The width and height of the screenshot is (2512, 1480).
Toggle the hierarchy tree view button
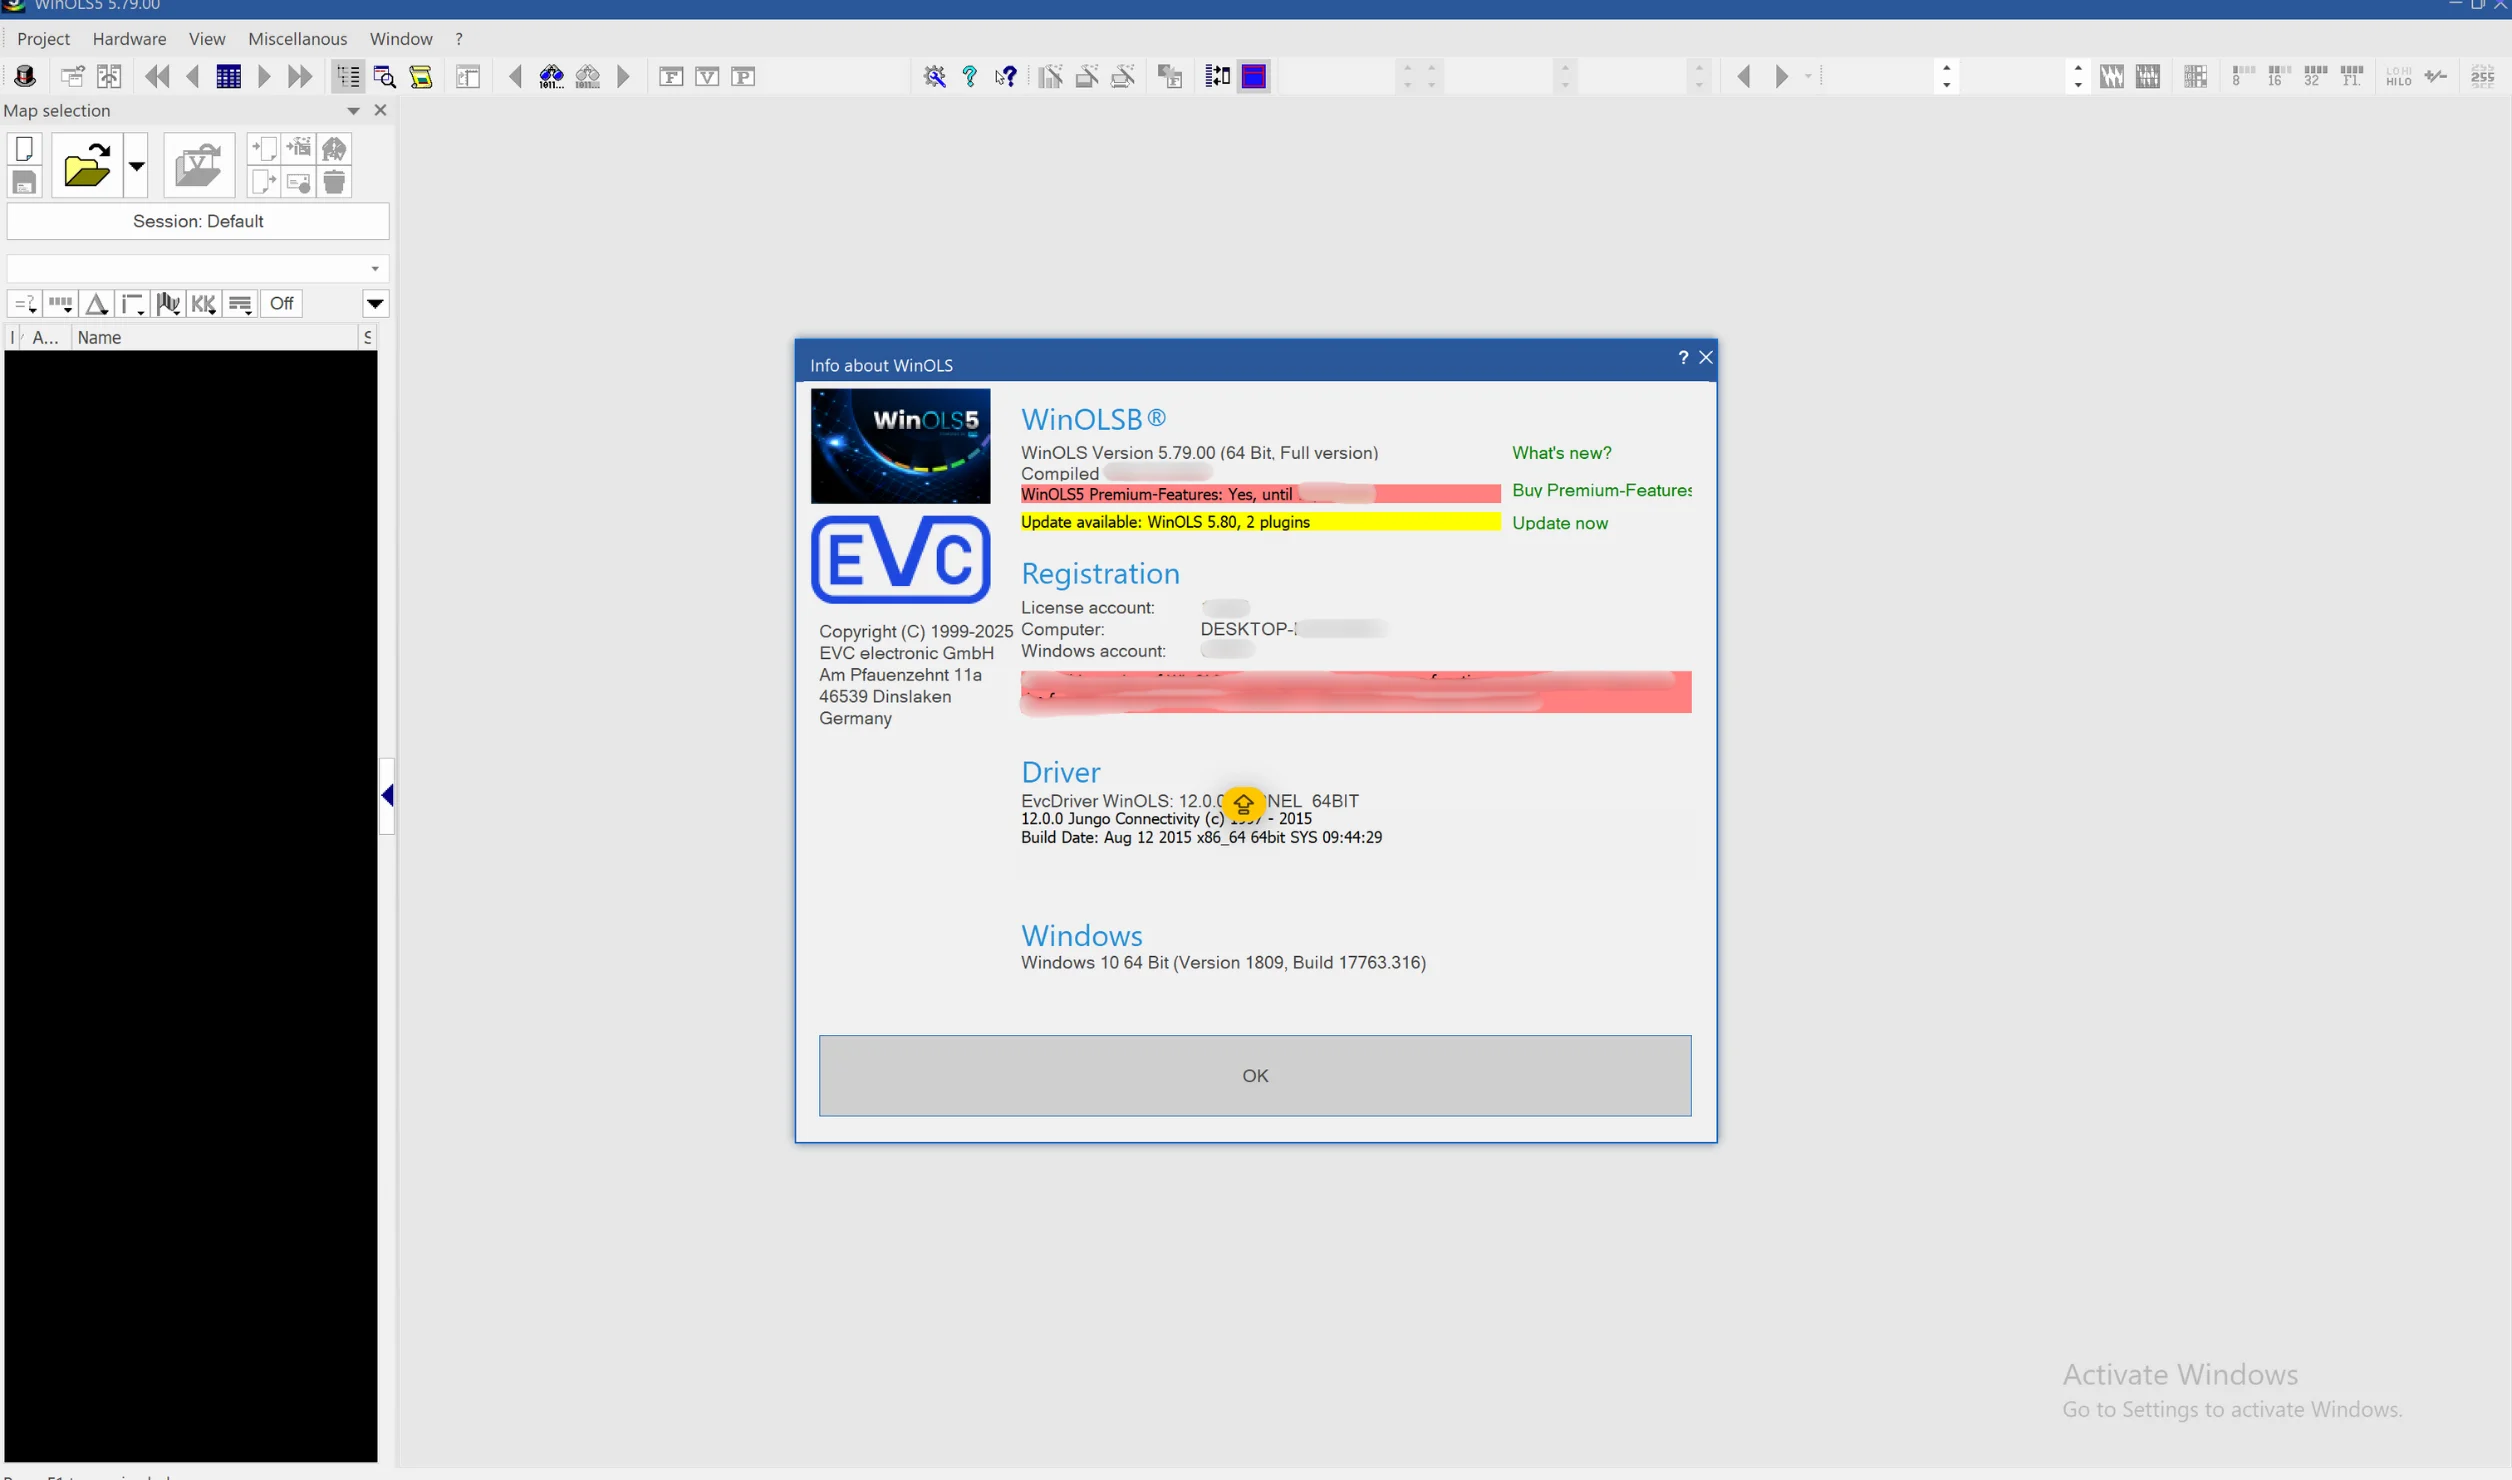pos(348,76)
